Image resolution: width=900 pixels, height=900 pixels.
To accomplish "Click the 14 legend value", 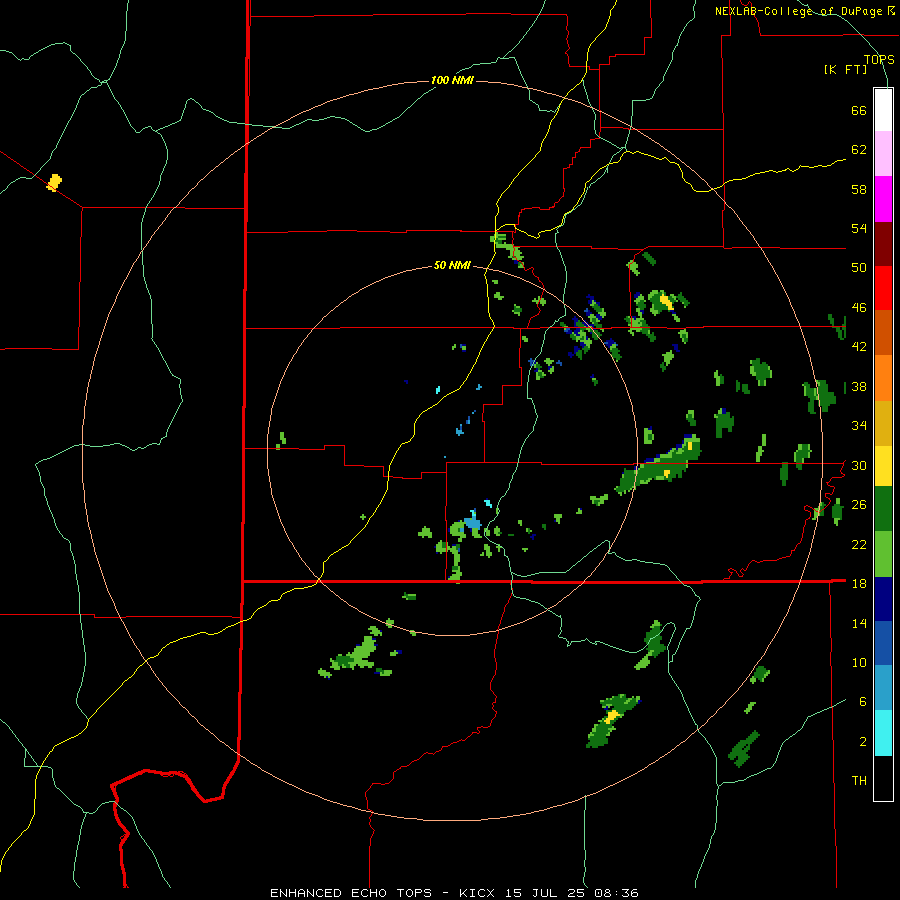I will pos(859,623).
